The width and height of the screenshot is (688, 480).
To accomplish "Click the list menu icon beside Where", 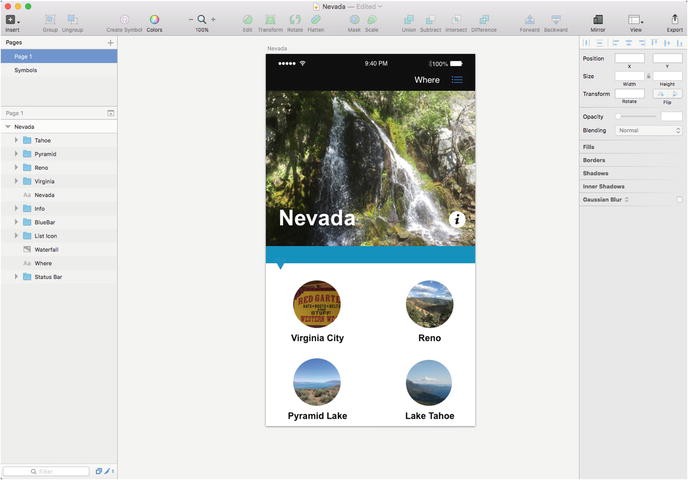I will (457, 80).
